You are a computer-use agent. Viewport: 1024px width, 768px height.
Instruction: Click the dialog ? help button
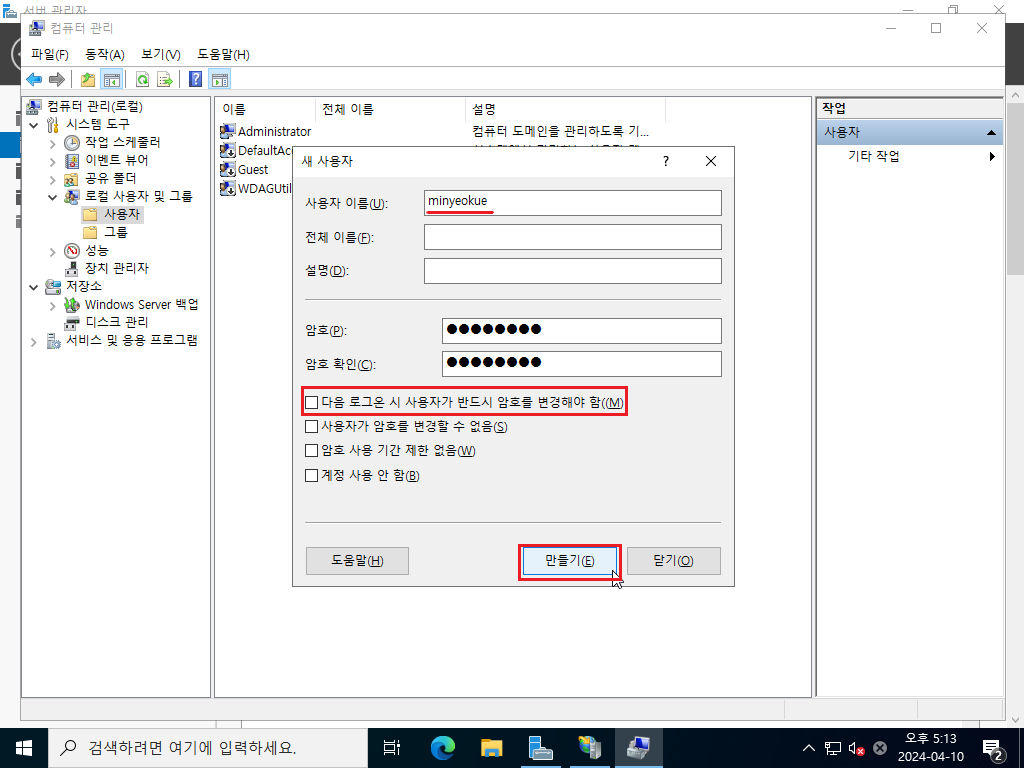[665, 161]
